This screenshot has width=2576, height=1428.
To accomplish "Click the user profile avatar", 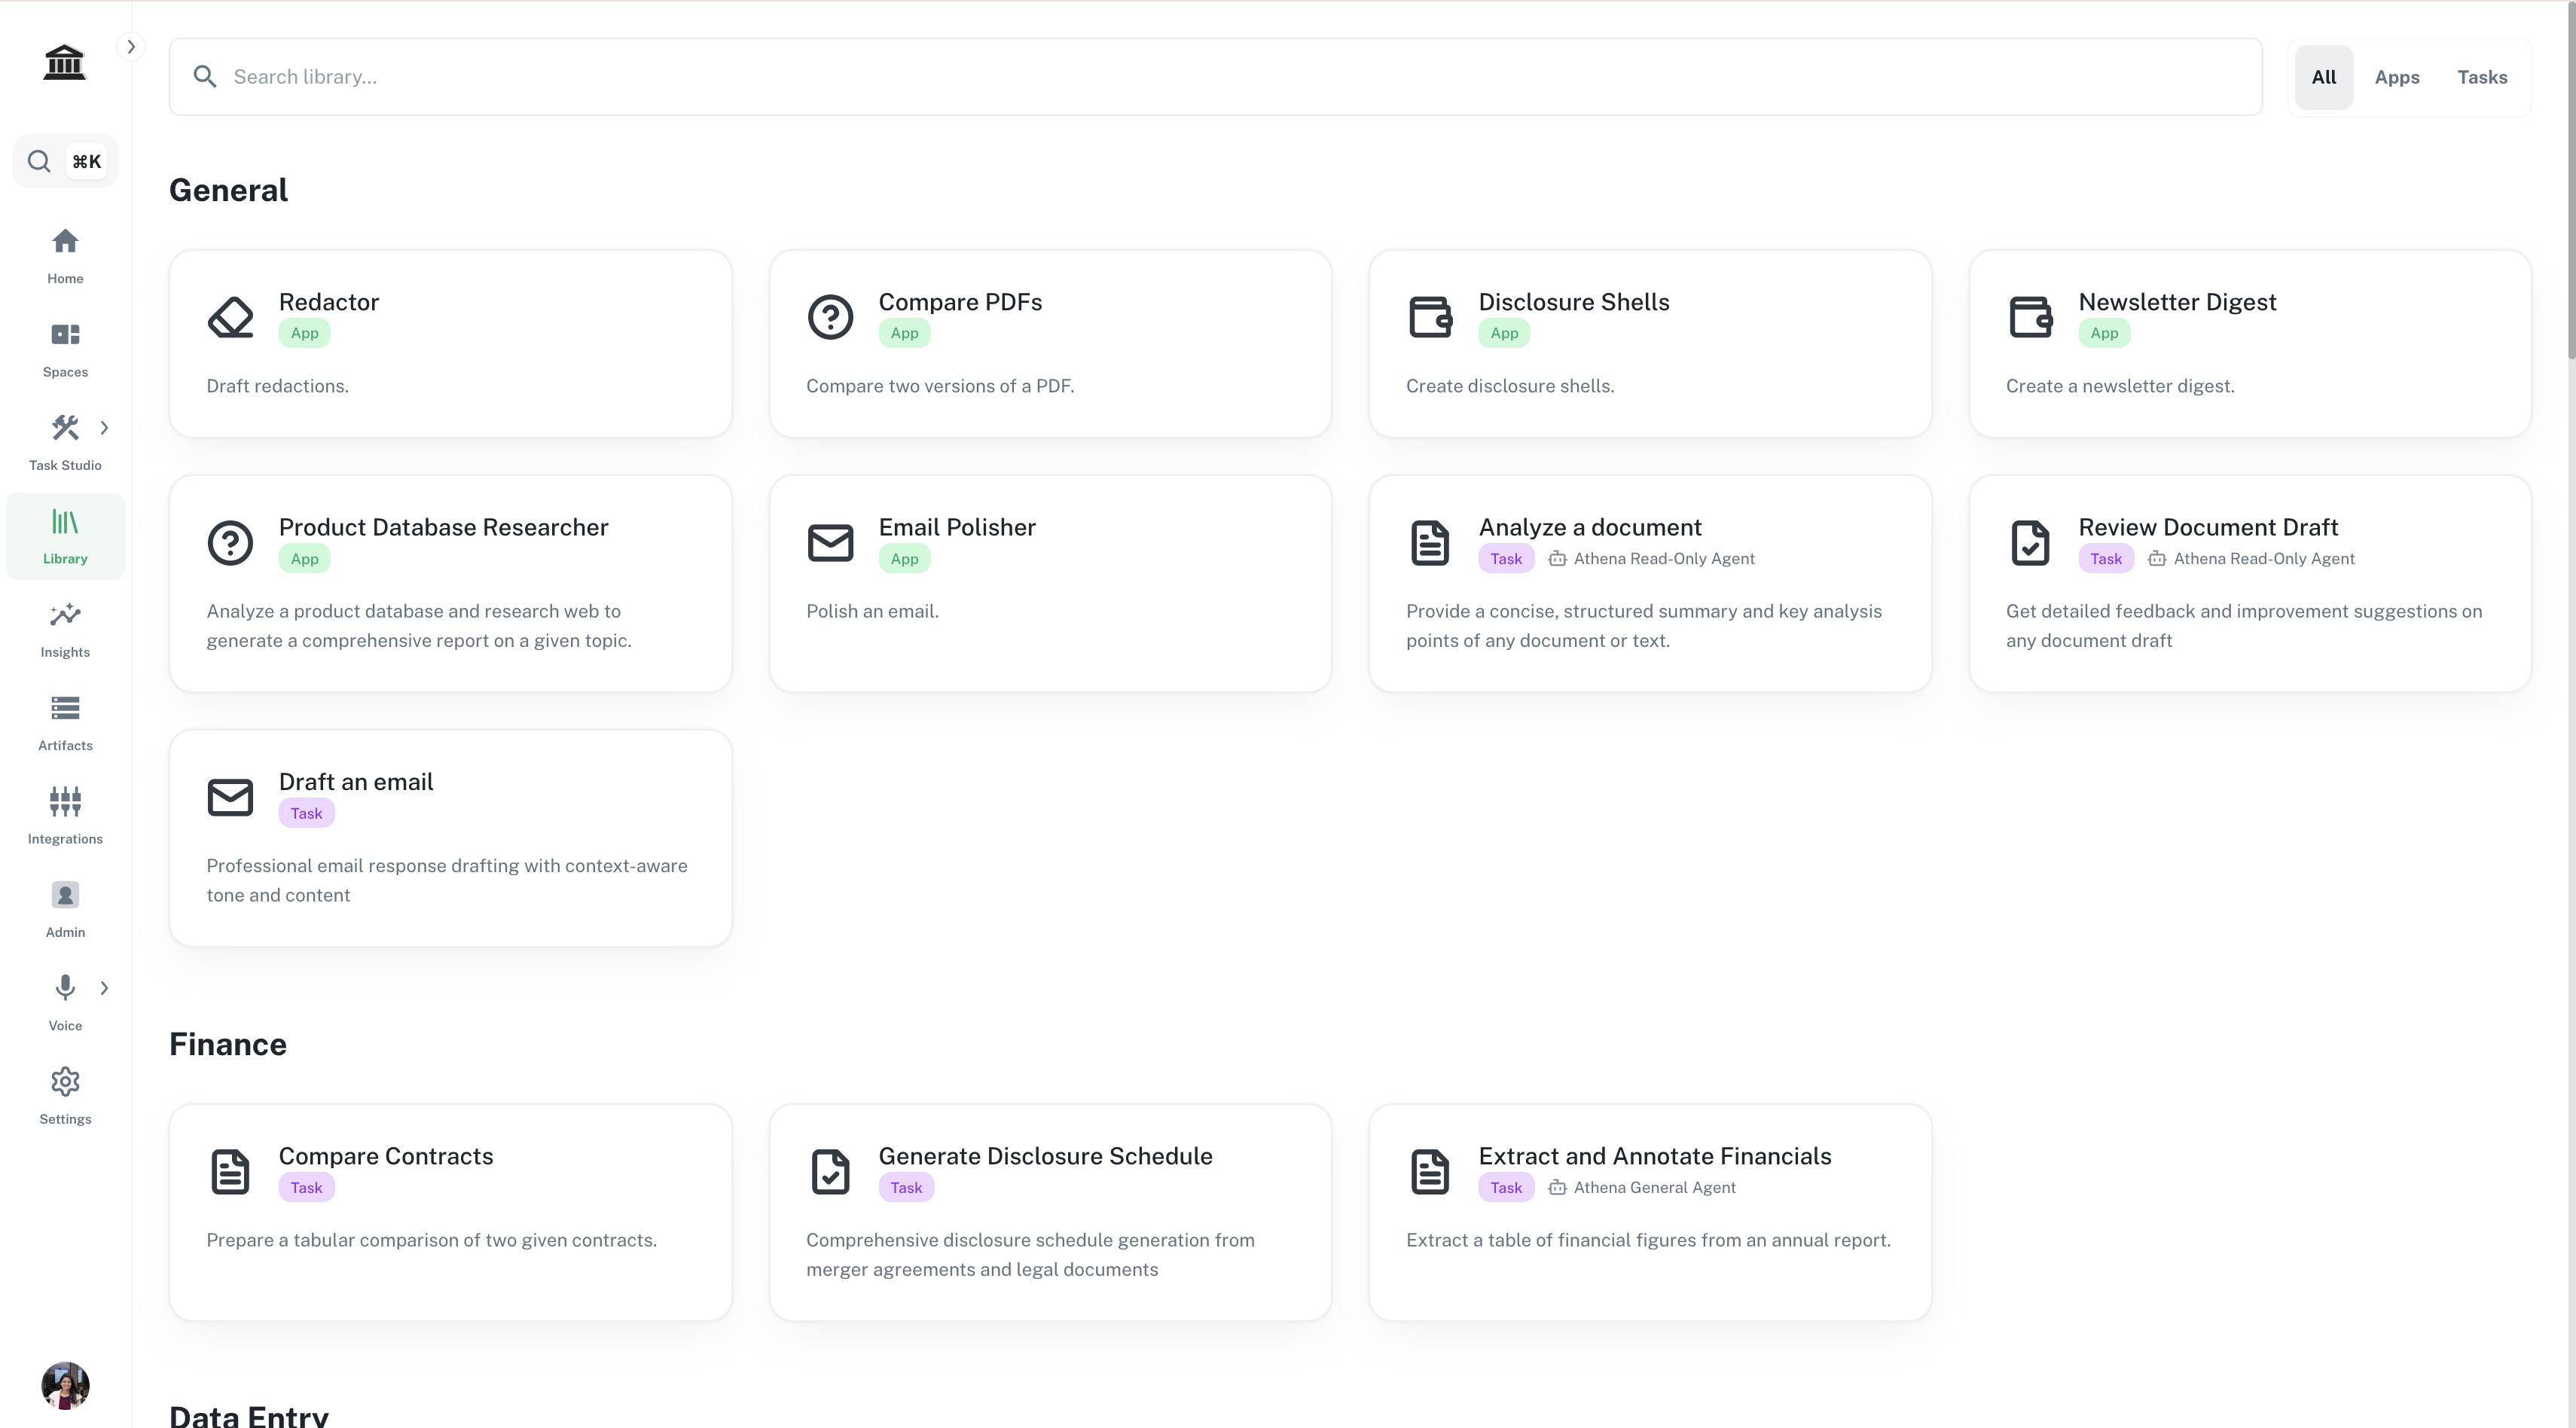I will pos(65,1385).
